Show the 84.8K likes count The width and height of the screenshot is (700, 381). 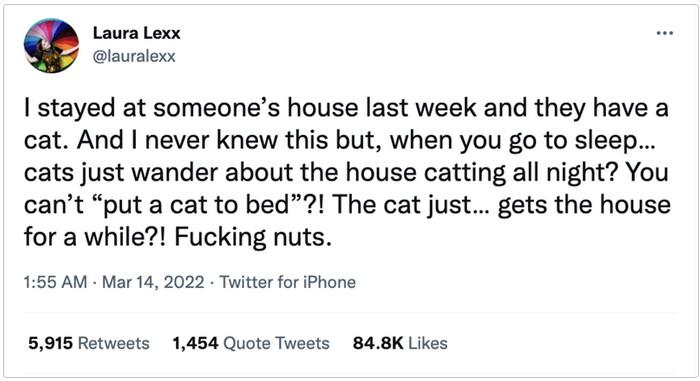click(378, 343)
